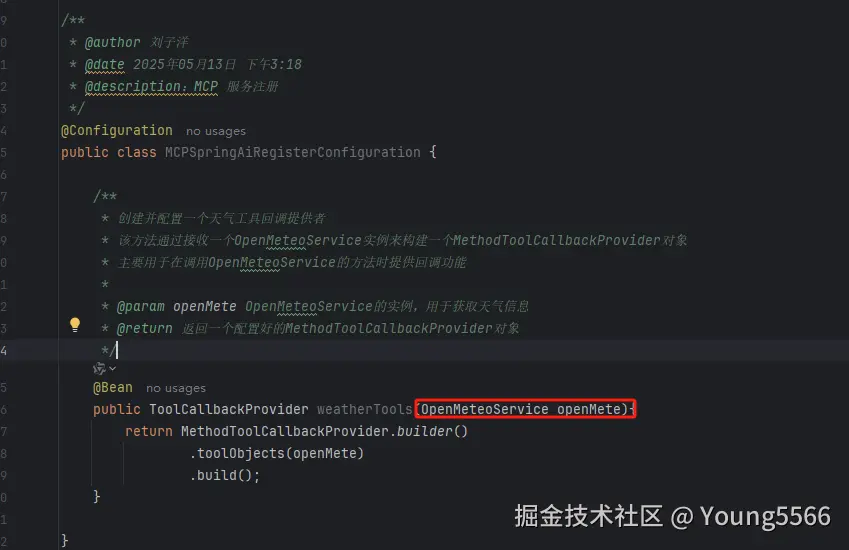The height and width of the screenshot is (550, 849).
Task: Click the @return Javadoc tag
Action: coord(145,329)
